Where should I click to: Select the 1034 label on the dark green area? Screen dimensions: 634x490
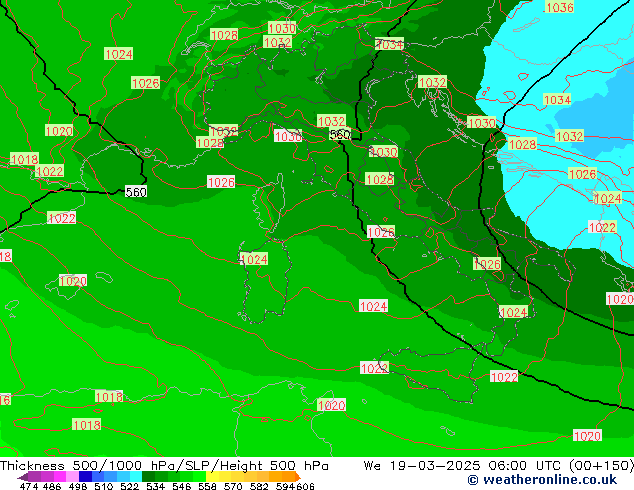click(389, 44)
